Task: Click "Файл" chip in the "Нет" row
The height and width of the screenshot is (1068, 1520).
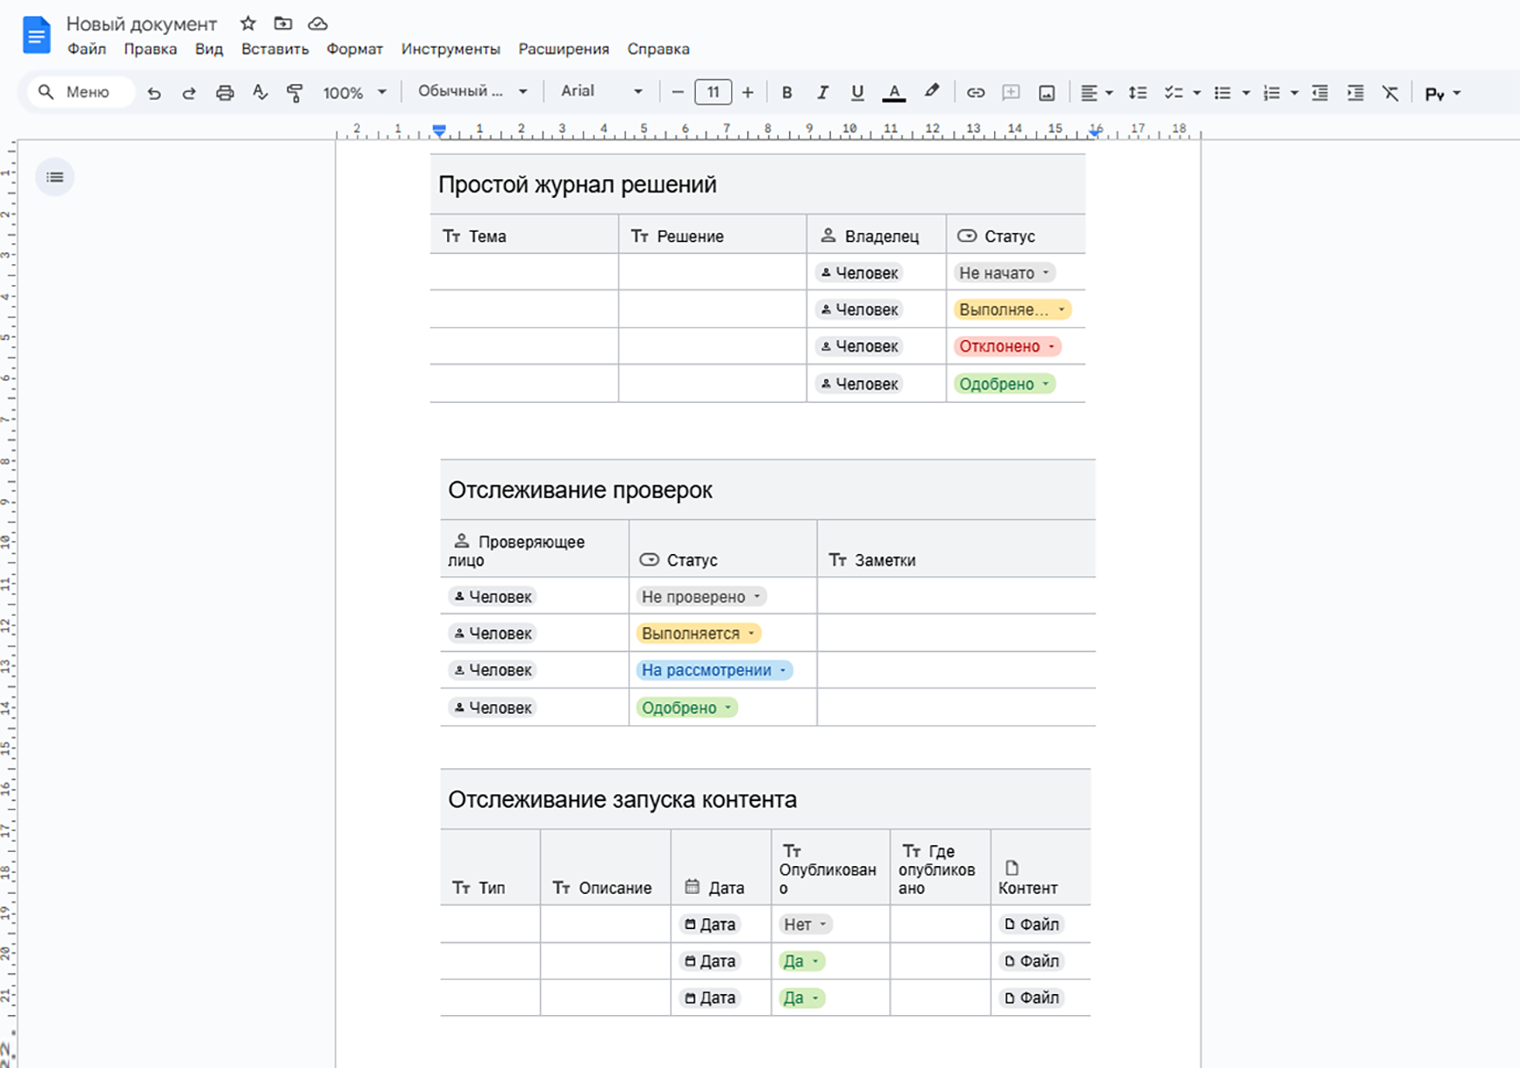Action: coord(1031,925)
